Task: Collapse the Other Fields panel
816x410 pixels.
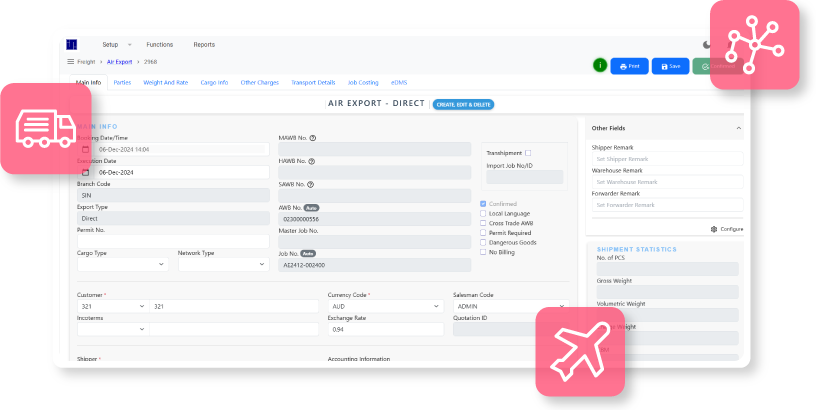Action: (x=739, y=128)
